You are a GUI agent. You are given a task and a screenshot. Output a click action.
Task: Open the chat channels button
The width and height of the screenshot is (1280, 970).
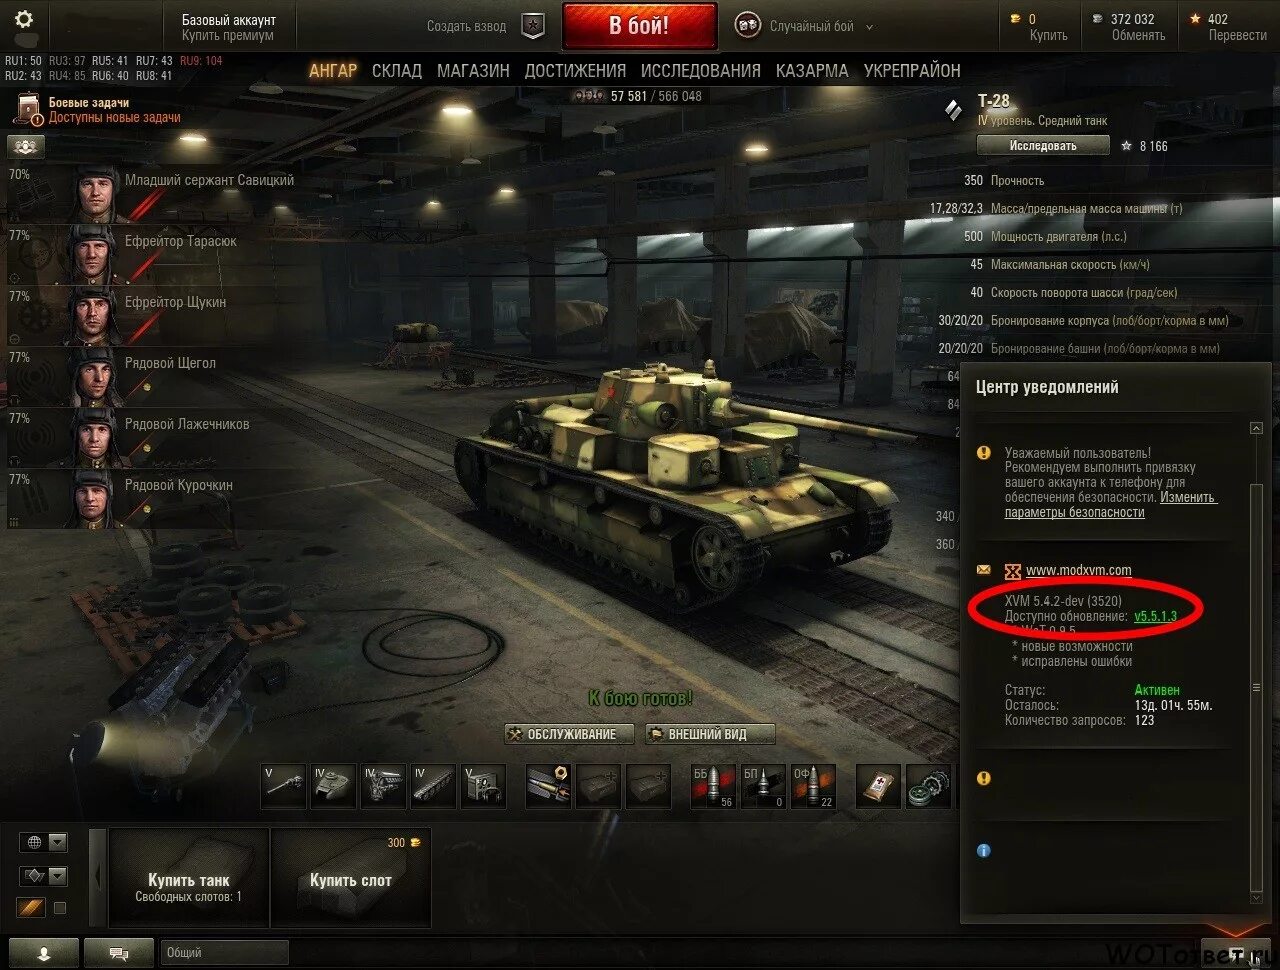119,952
